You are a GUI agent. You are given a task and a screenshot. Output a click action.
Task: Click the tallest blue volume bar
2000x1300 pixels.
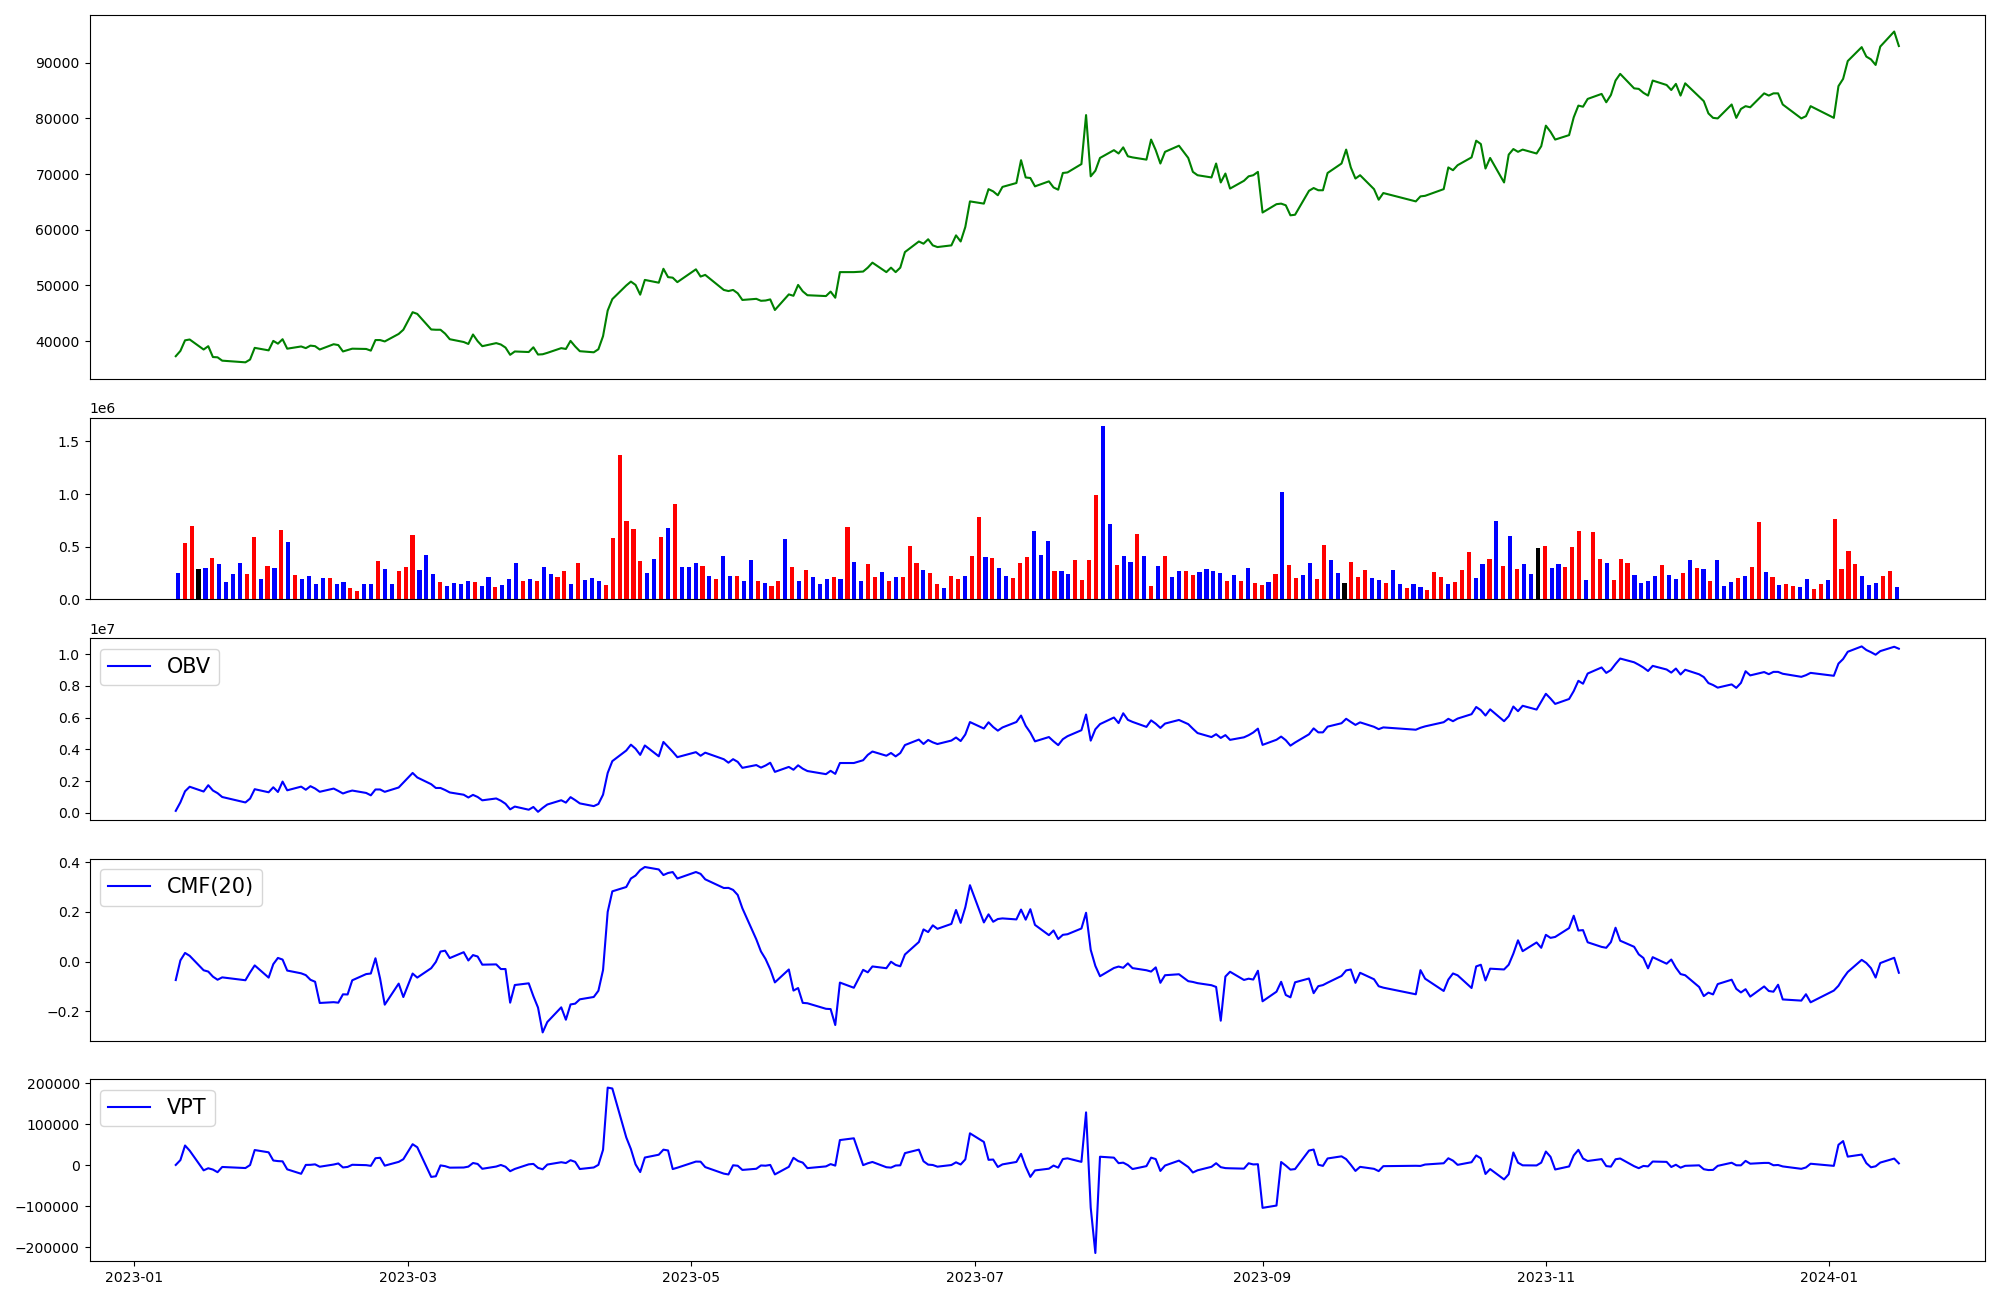pyautogui.click(x=1103, y=510)
